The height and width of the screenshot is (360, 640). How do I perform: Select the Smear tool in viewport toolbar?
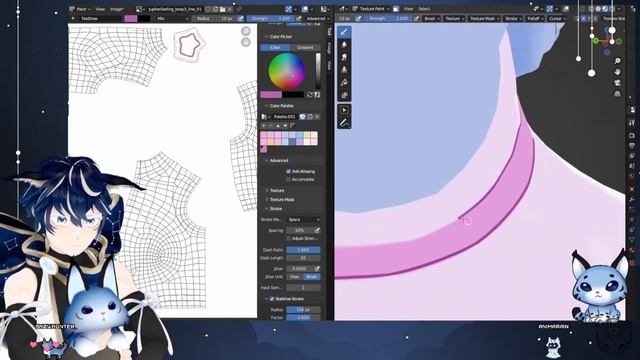coord(344,57)
